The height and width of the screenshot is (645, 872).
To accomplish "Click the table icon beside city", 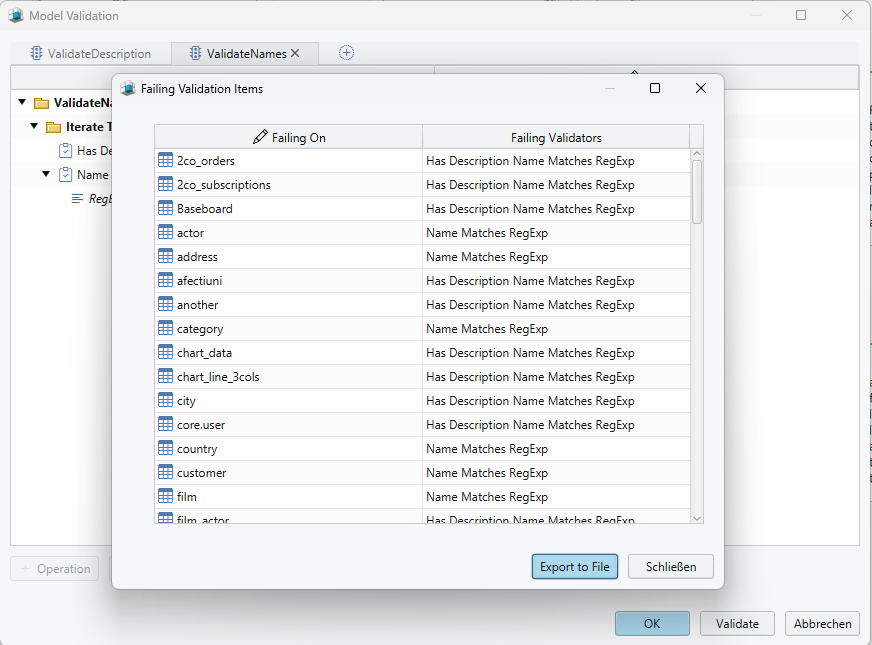I will tap(165, 400).
